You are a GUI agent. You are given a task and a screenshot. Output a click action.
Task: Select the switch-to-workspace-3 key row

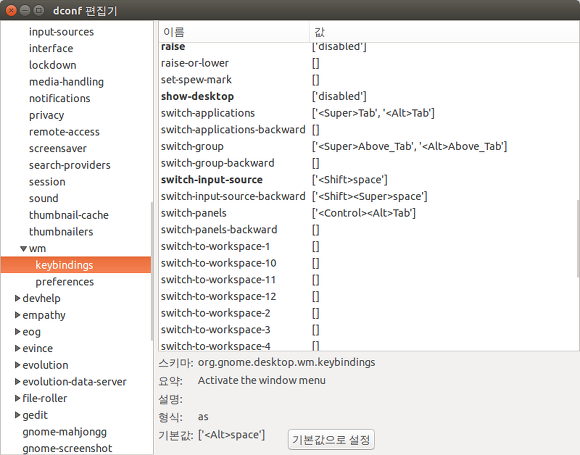tap(368, 330)
